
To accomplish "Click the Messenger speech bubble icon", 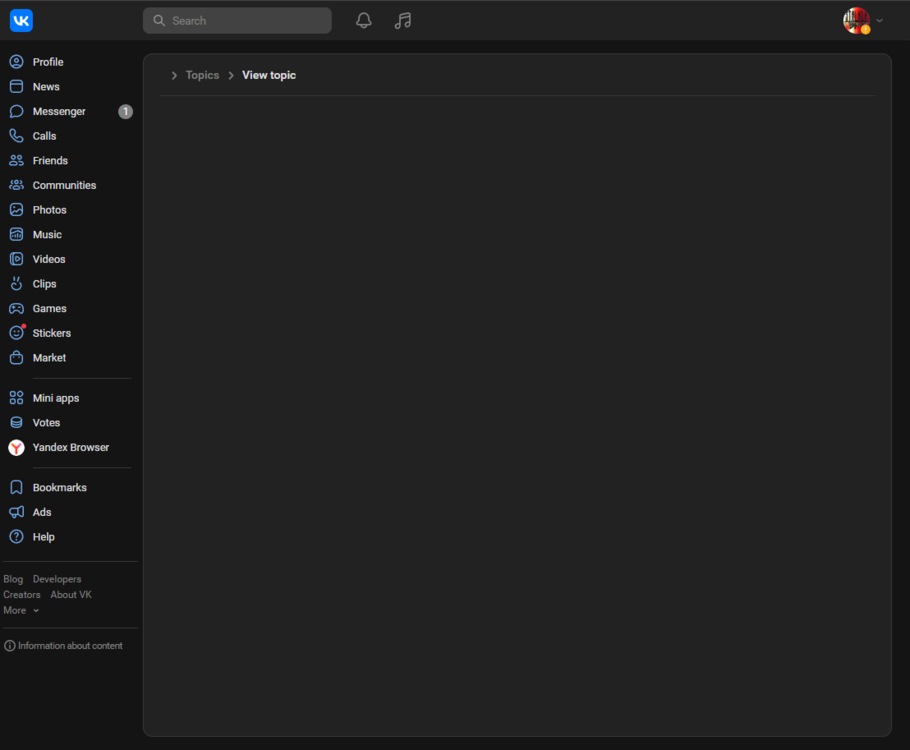I will (x=17, y=111).
